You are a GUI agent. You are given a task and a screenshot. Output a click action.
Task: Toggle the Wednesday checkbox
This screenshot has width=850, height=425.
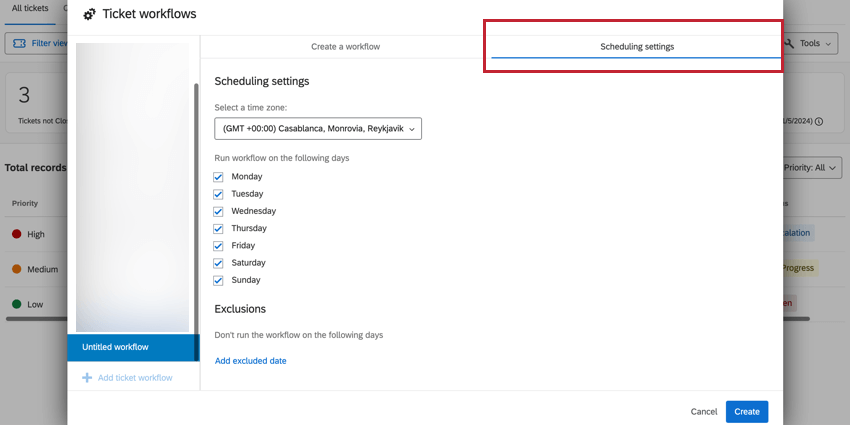pos(219,211)
